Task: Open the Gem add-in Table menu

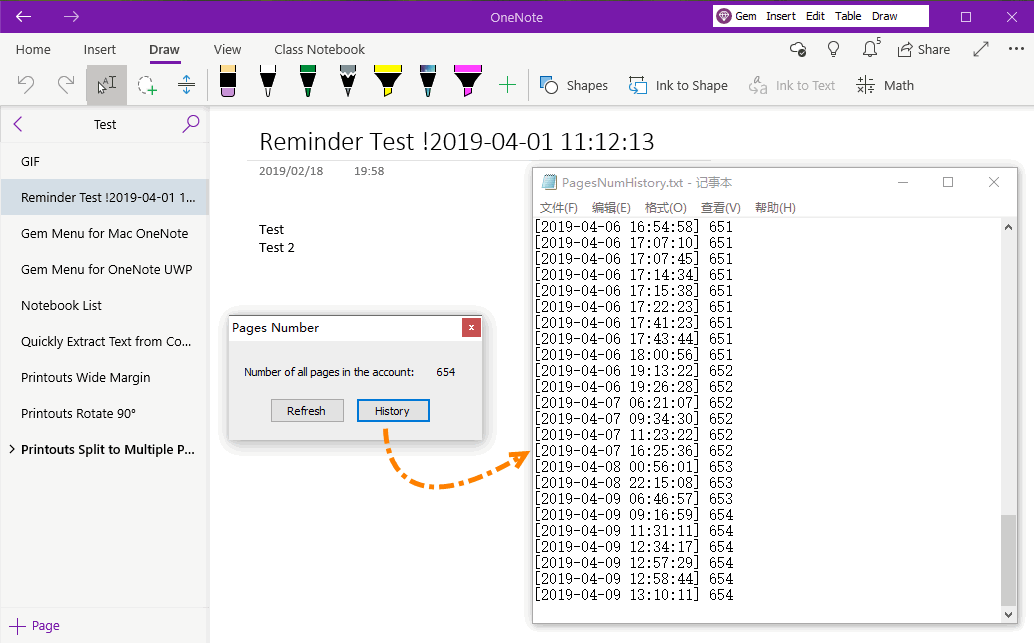Action: [848, 16]
